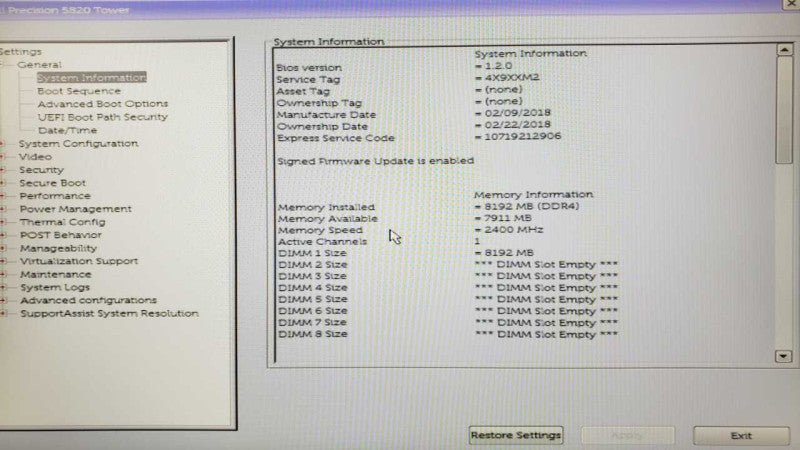
Task: Click Memory Available value 7911 MB
Action: click(x=508, y=218)
